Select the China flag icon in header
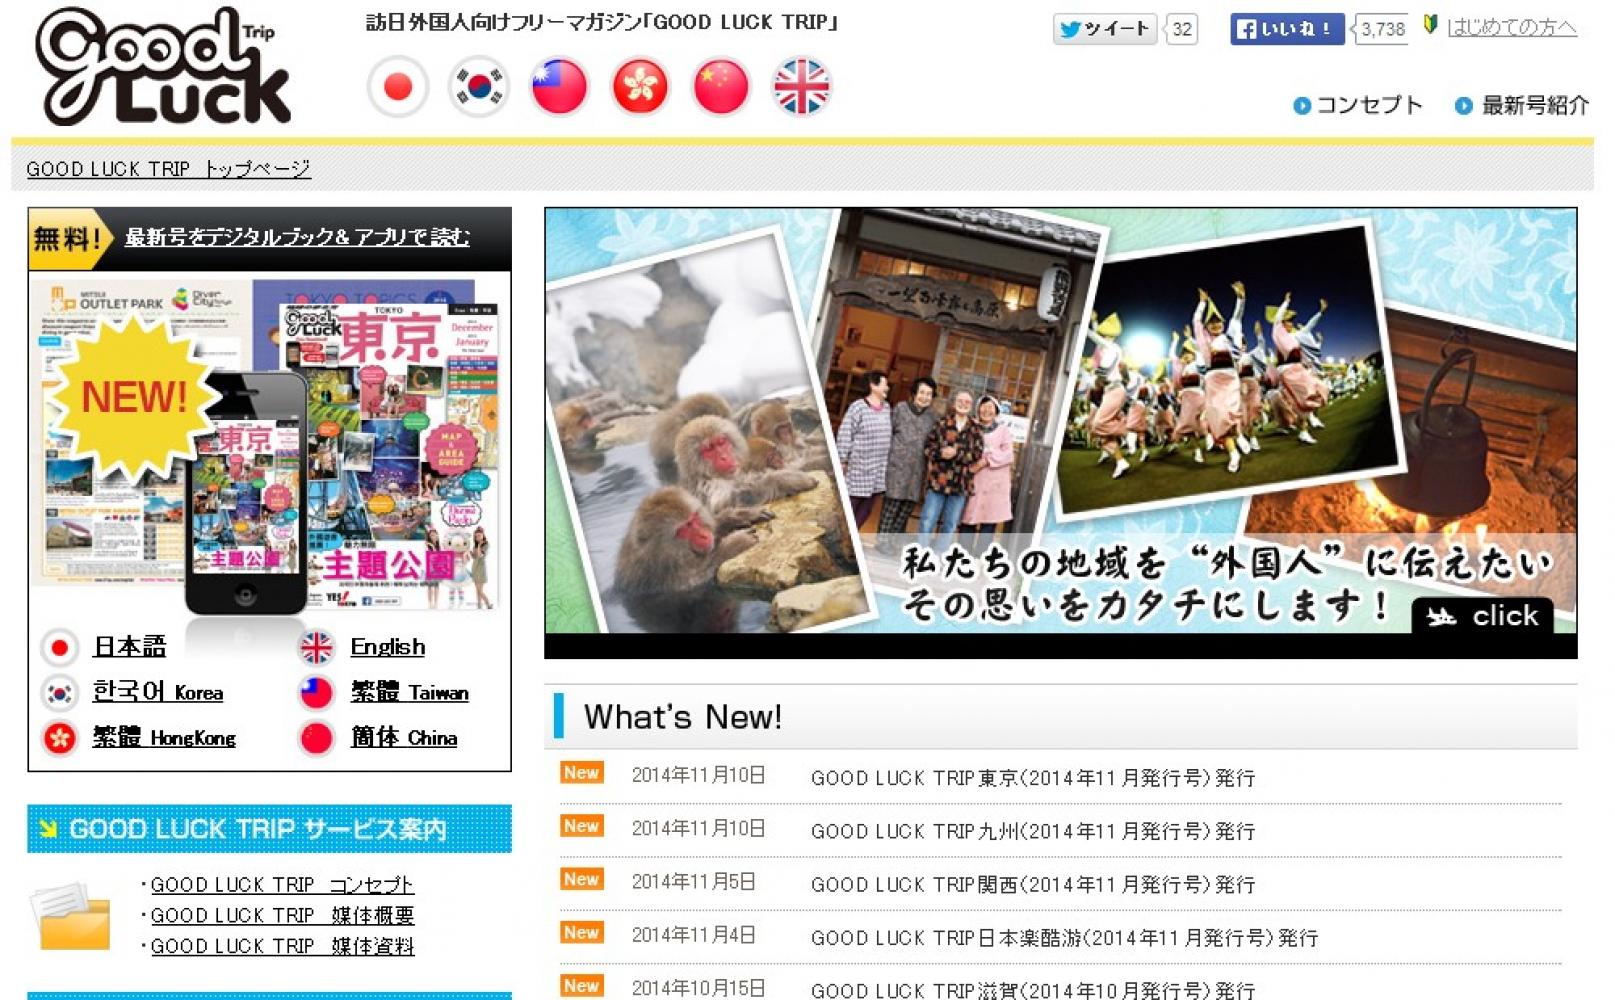This screenshot has height=1000, width=1615. pyautogui.click(x=721, y=87)
